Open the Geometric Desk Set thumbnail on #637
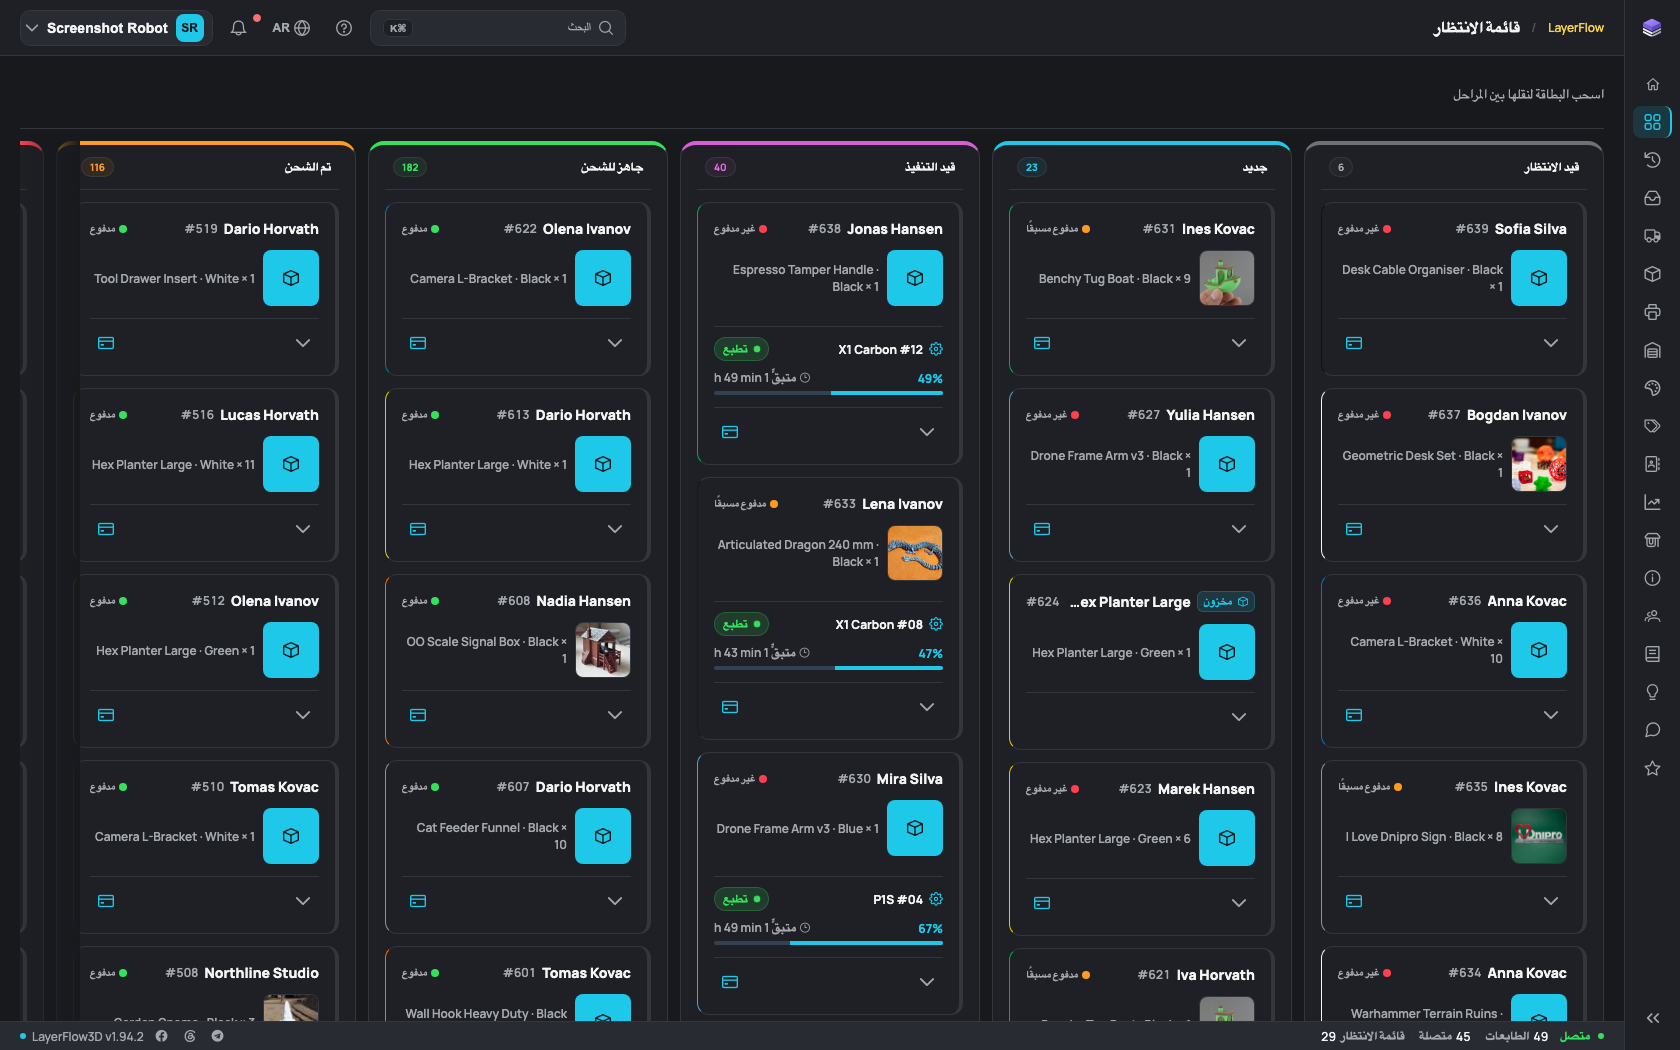Viewport: 1680px width, 1050px height. 1539,464
